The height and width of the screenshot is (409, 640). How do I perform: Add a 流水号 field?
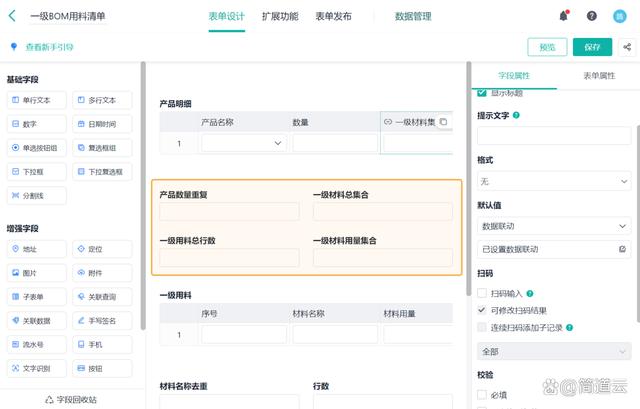point(36,345)
